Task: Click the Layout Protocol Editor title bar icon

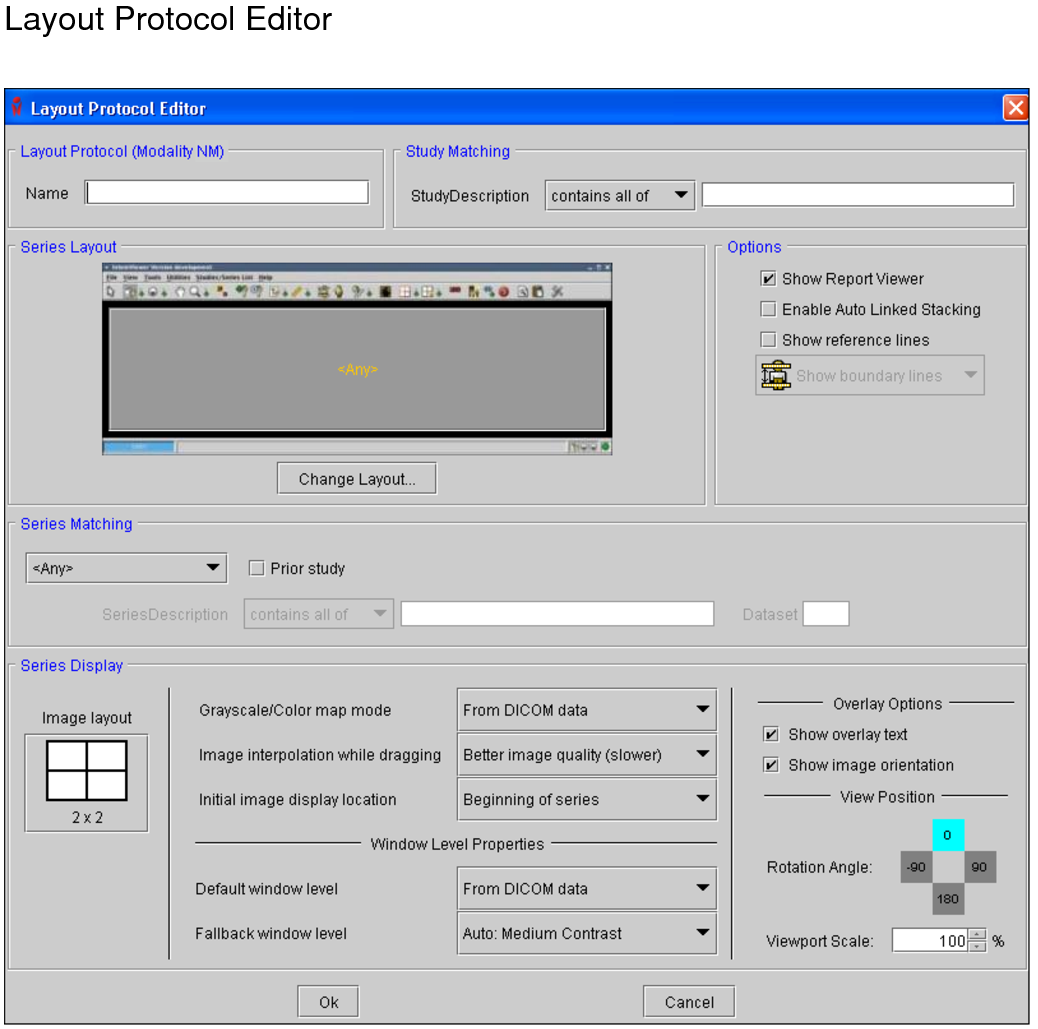Action: [16, 108]
